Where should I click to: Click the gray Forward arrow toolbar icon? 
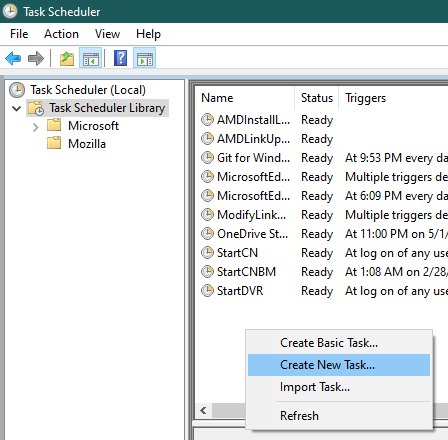(36, 59)
